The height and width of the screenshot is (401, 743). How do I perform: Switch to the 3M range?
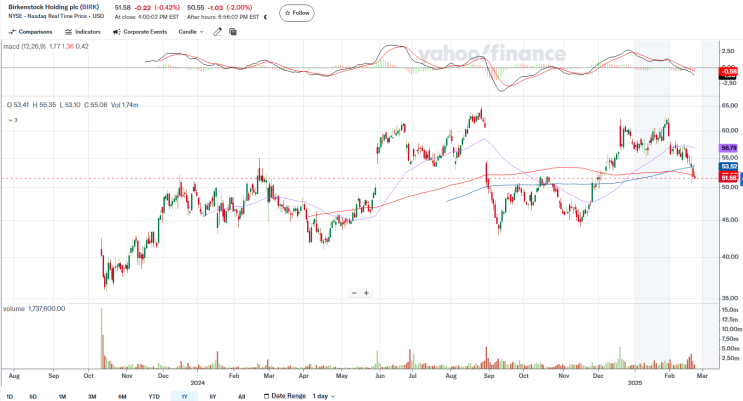pyautogui.click(x=92, y=396)
